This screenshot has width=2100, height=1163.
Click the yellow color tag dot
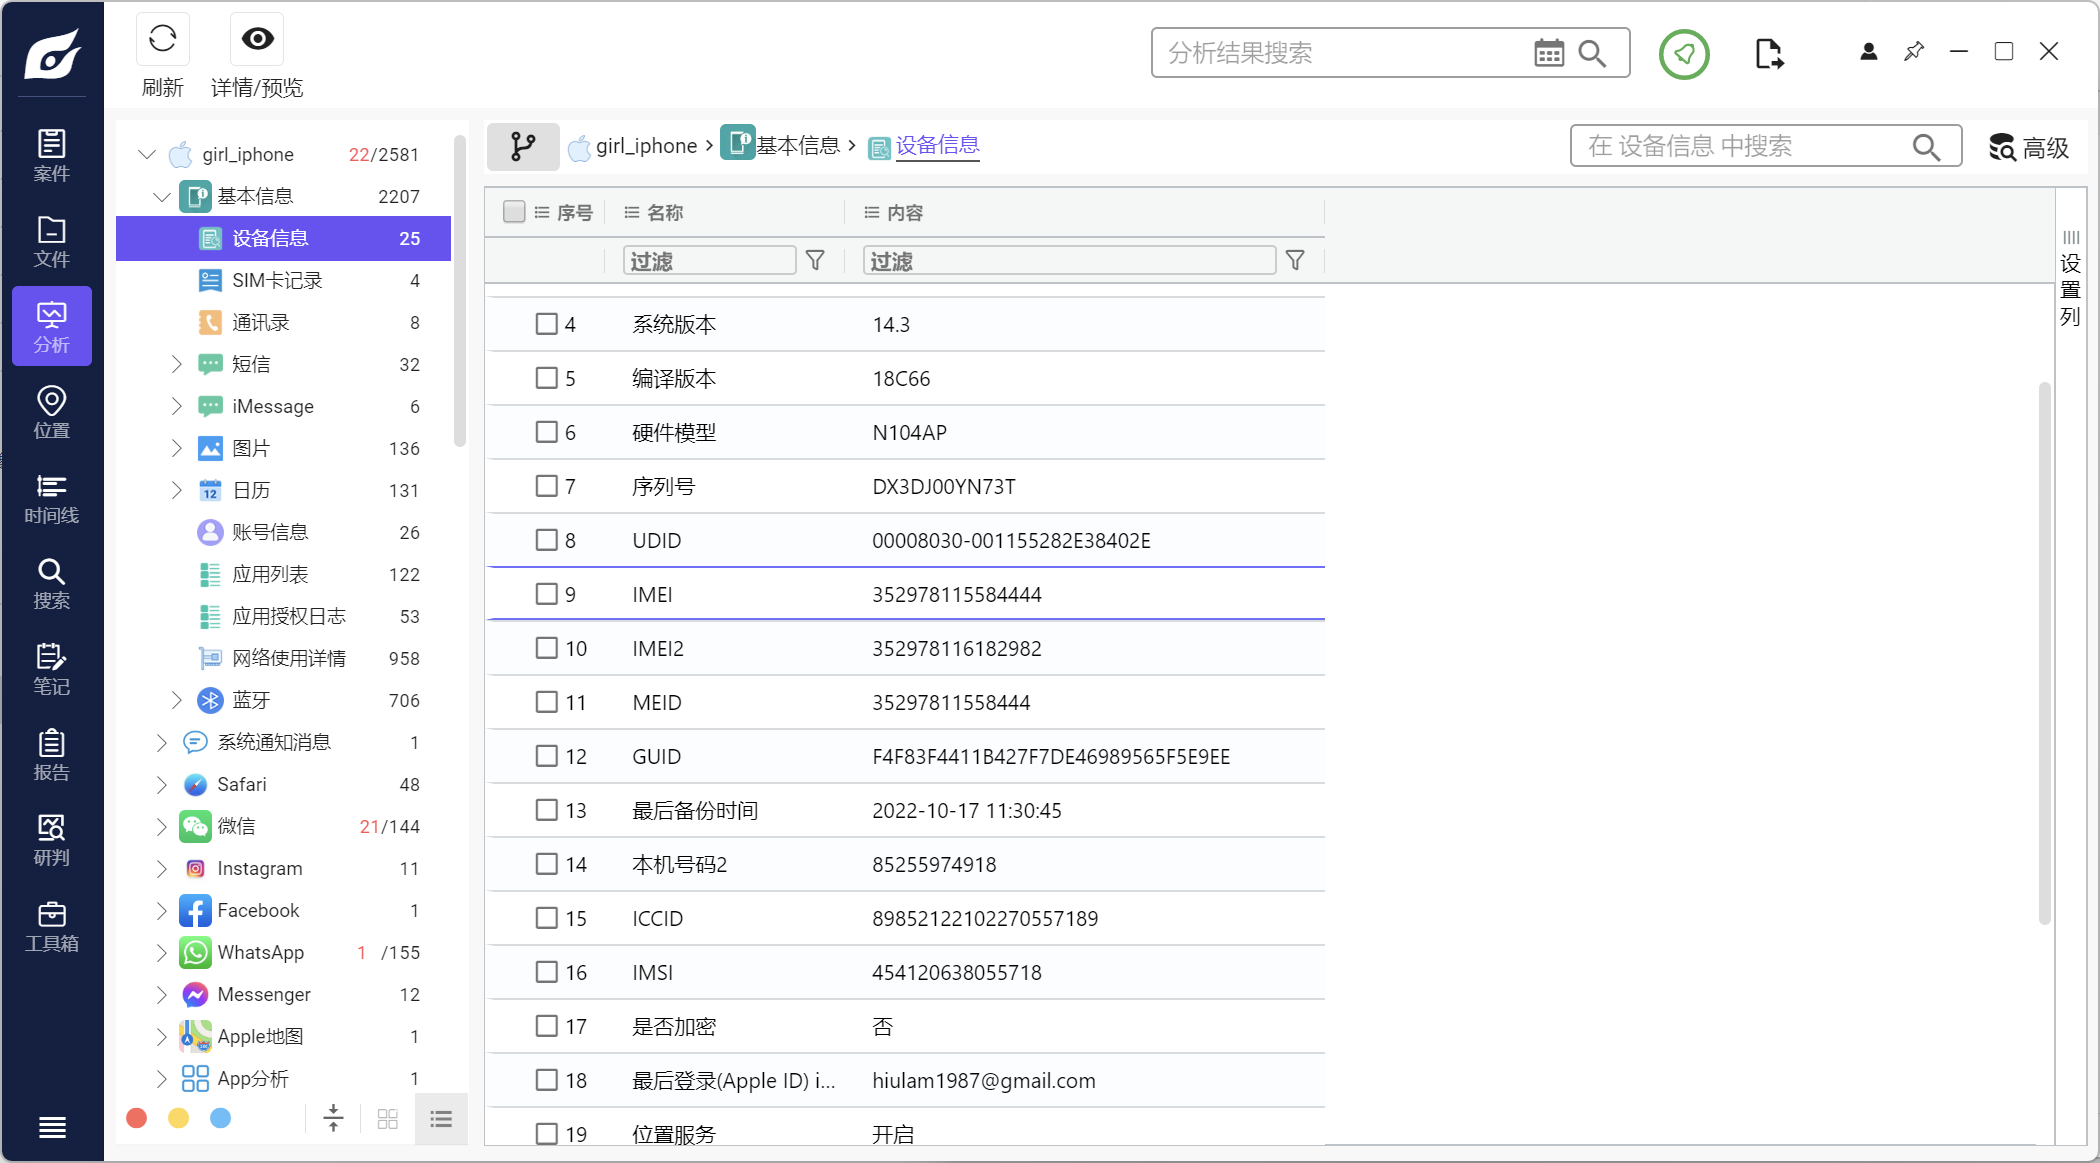tap(179, 1118)
